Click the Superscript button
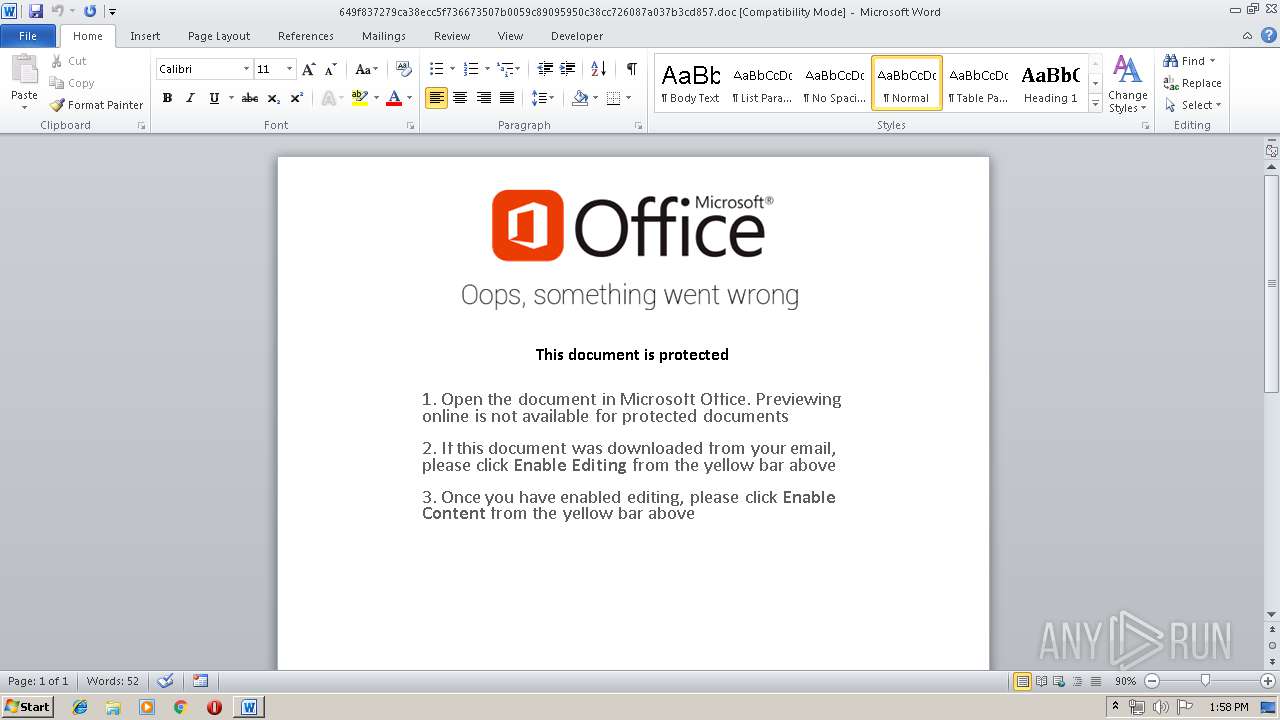The width and height of the screenshot is (1280, 720). (297, 98)
